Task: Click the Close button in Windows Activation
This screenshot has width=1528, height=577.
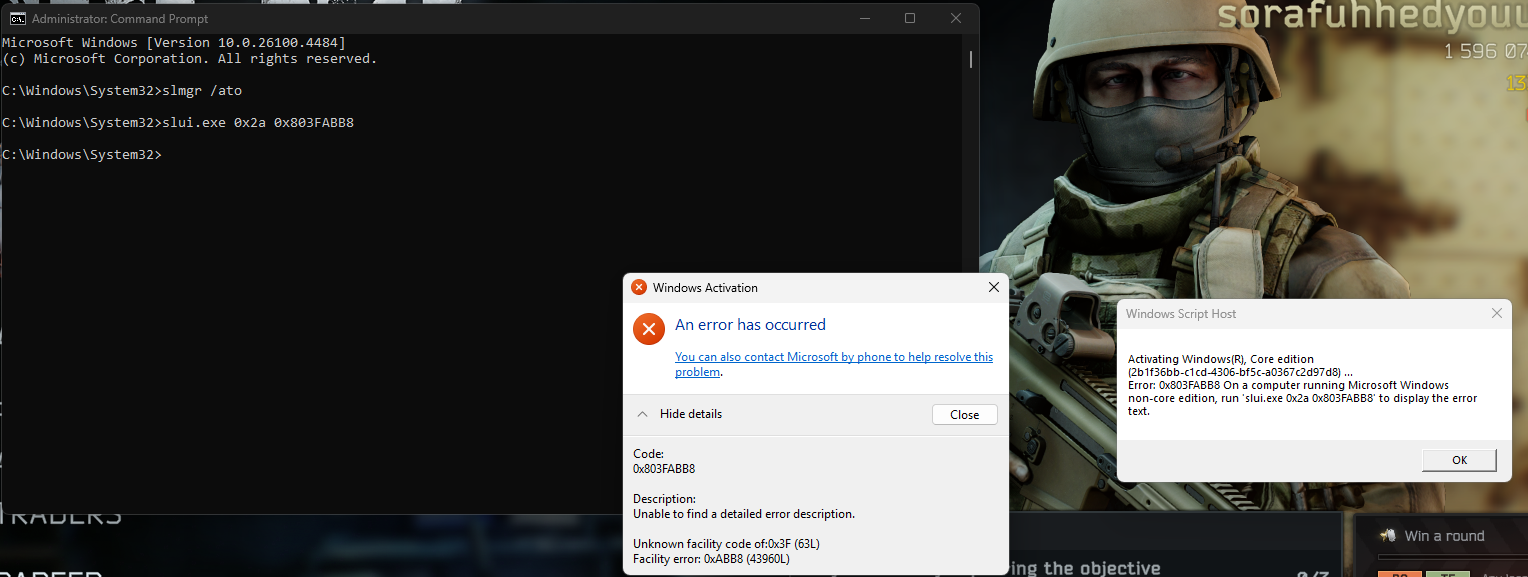Action: (964, 414)
